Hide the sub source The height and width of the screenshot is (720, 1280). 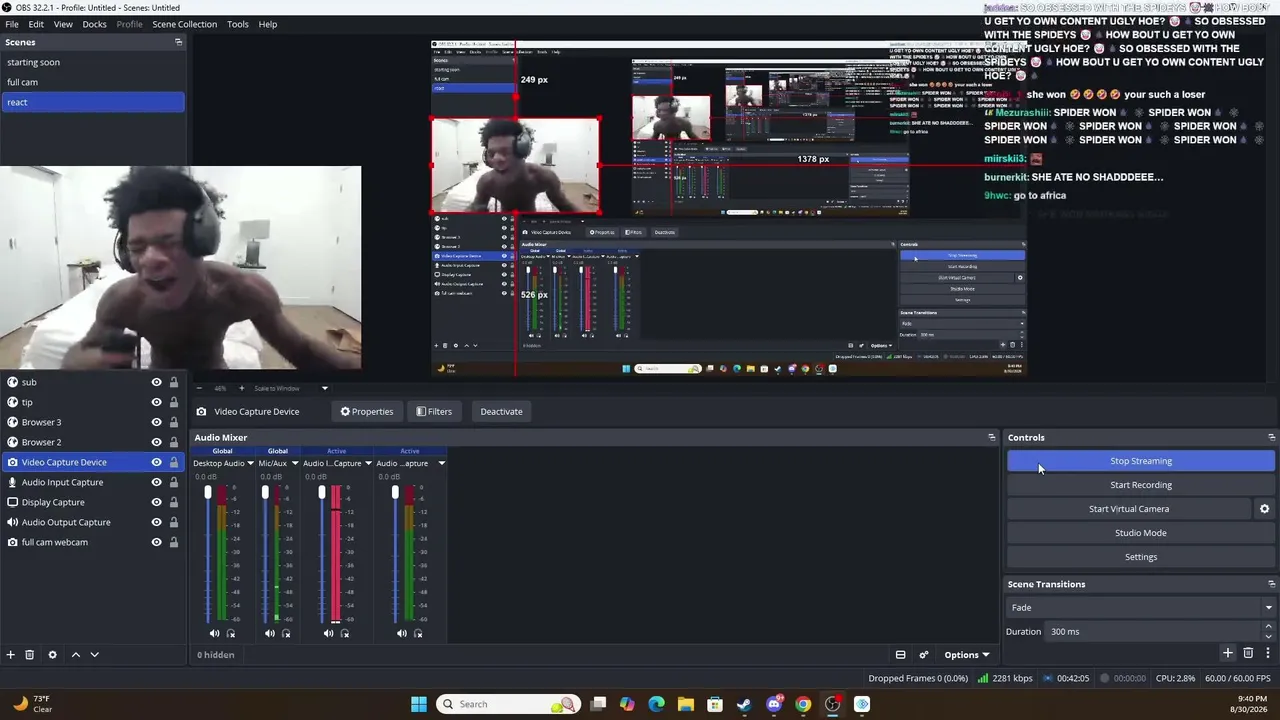point(156,382)
